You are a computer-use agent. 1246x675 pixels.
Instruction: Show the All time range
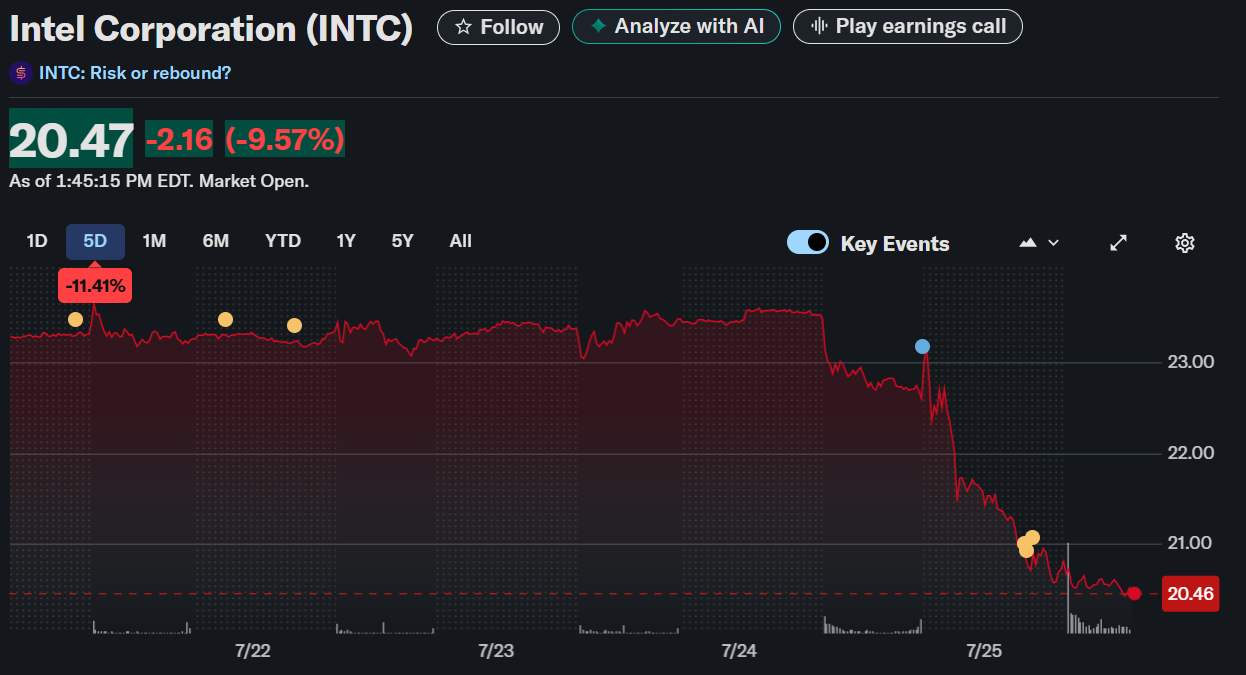[461, 241]
